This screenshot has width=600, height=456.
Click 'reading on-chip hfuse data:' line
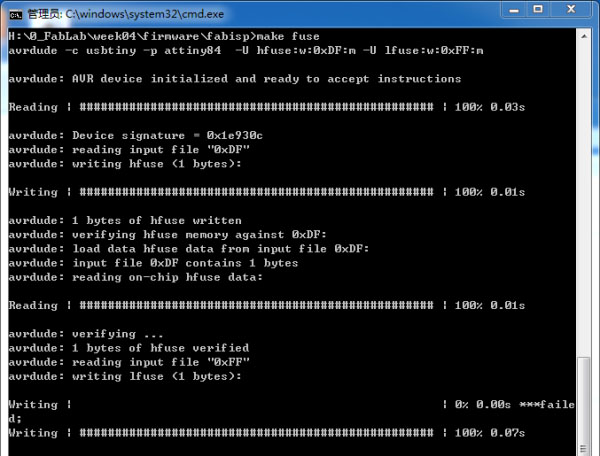pos(136,277)
